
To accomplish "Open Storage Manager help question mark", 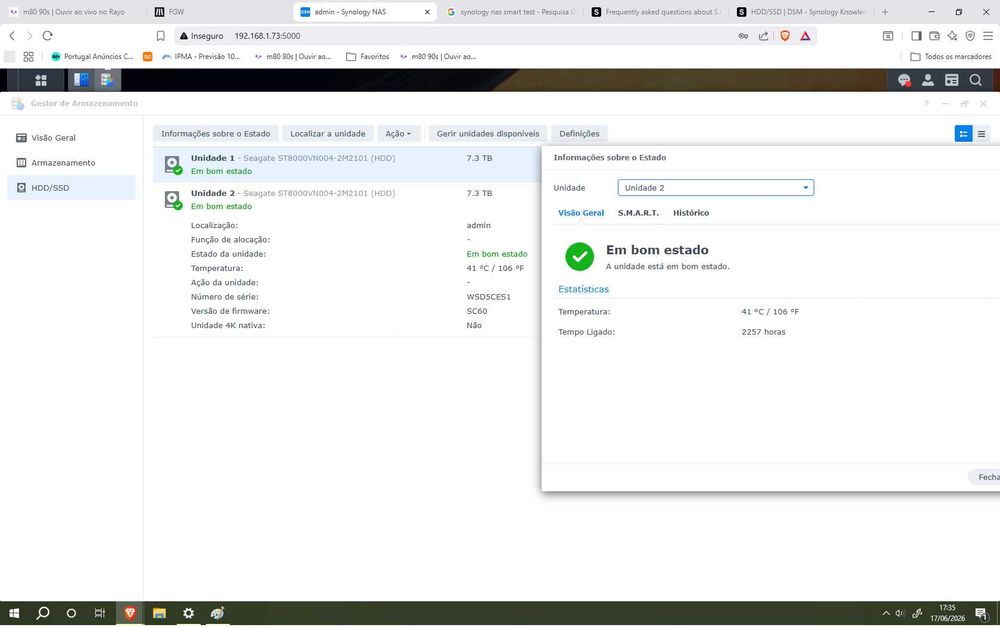I will coord(925,103).
